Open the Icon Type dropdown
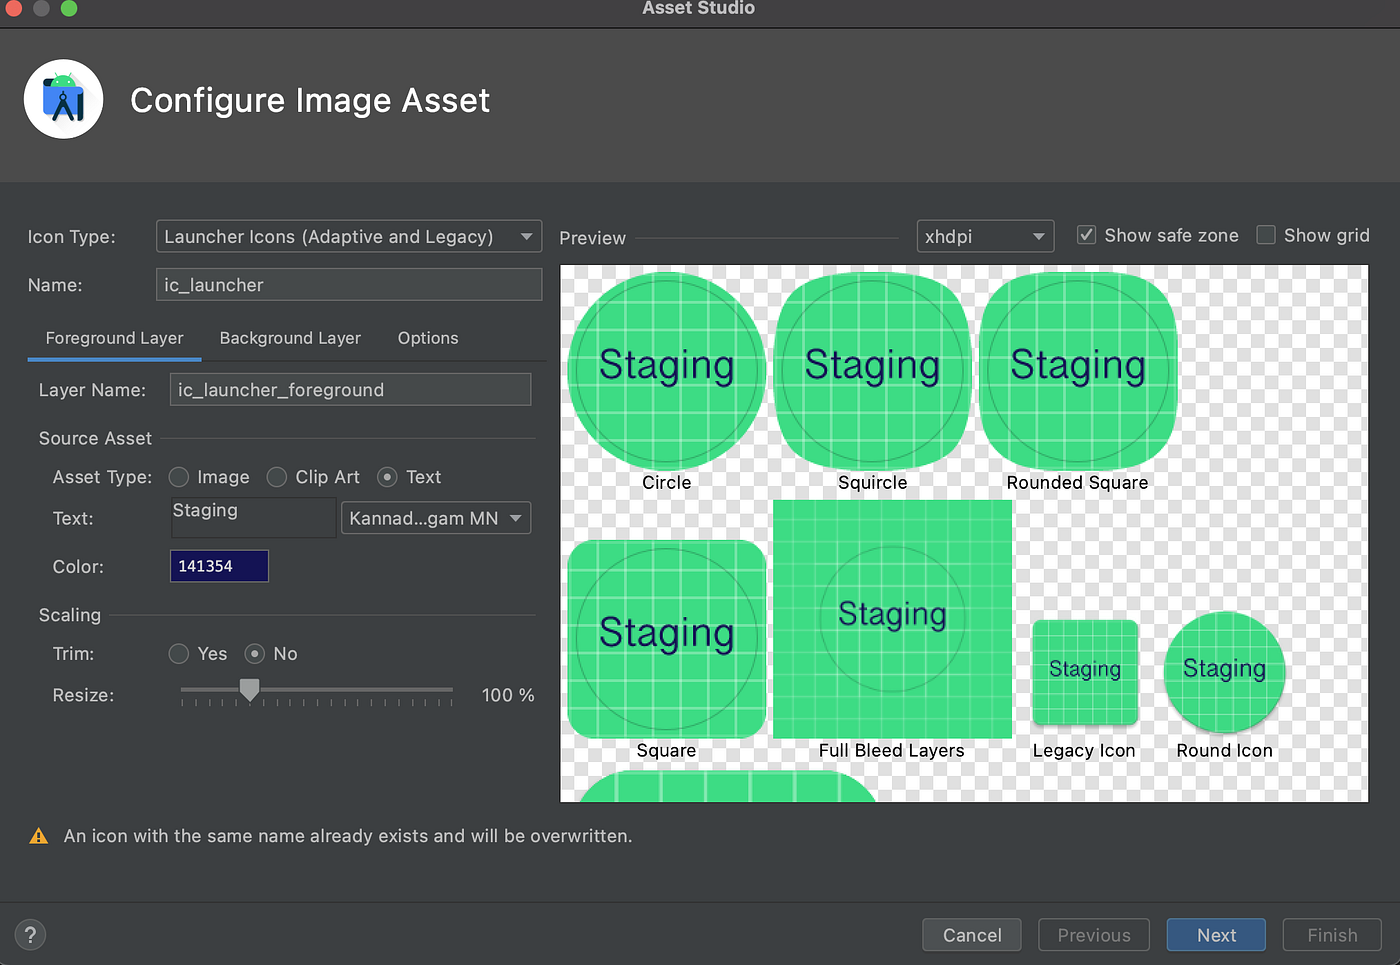The height and width of the screenshot is (965, 1400). 348,236
